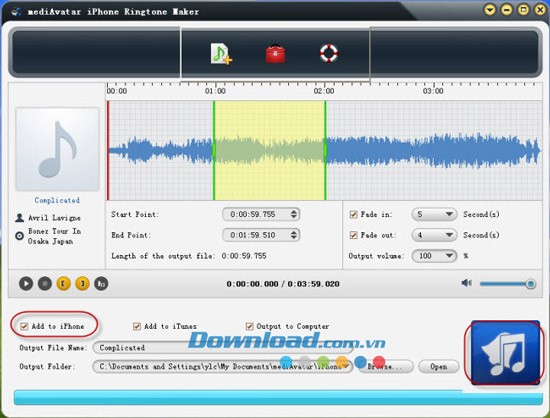
Task: Disable the Fade in checkbox
Action: pyautogui.click(x=354, y=214)
